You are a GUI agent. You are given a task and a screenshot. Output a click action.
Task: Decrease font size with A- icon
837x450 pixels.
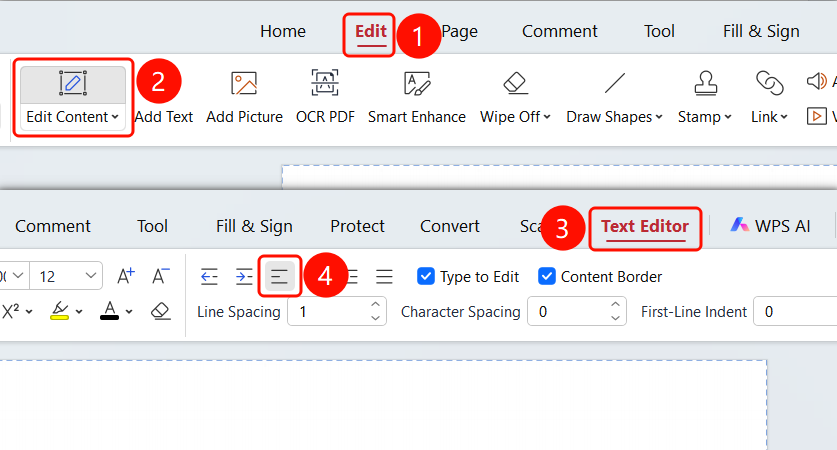(160, 276)
